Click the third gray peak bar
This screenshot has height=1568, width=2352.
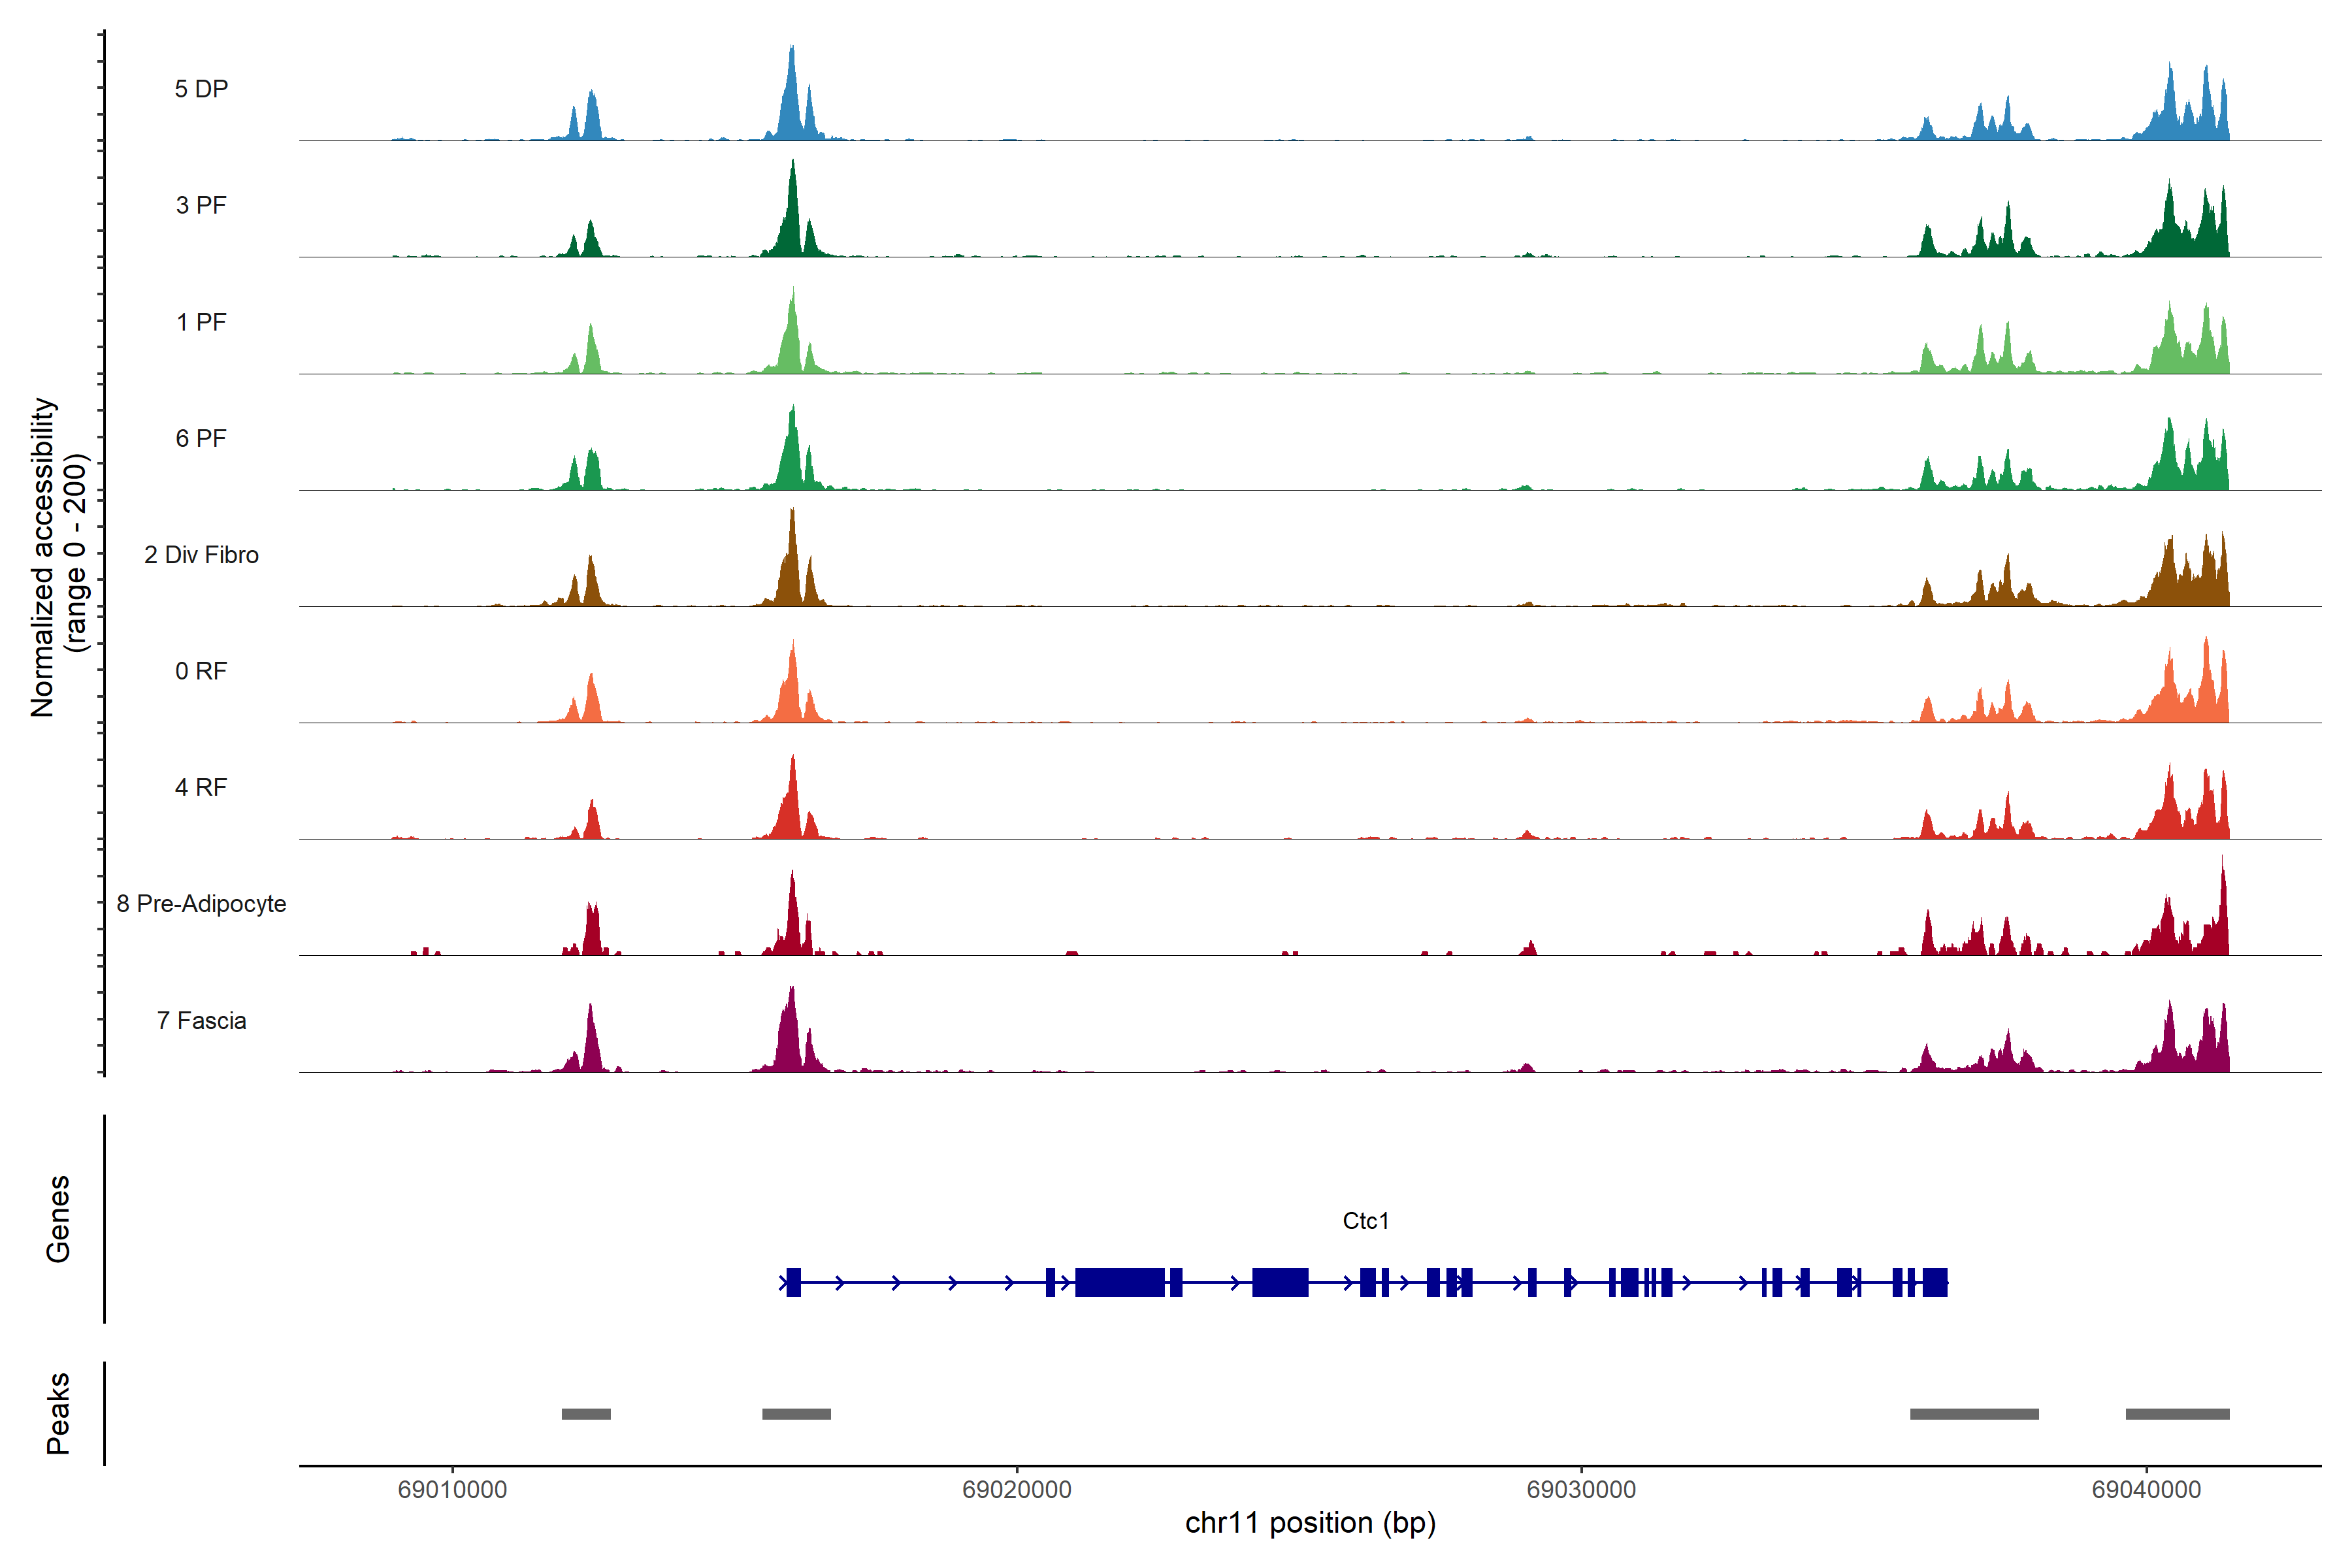[1974, 1414]
